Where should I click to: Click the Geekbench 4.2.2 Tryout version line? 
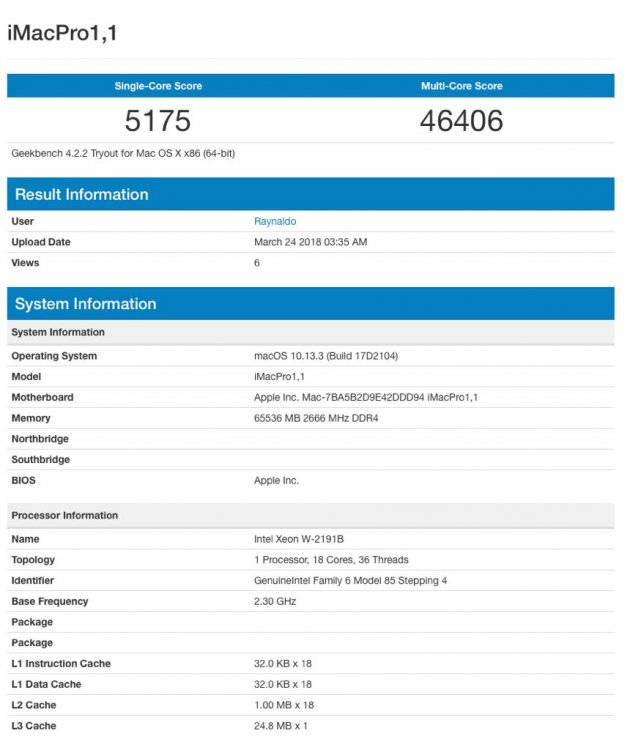tap(123, 154)
